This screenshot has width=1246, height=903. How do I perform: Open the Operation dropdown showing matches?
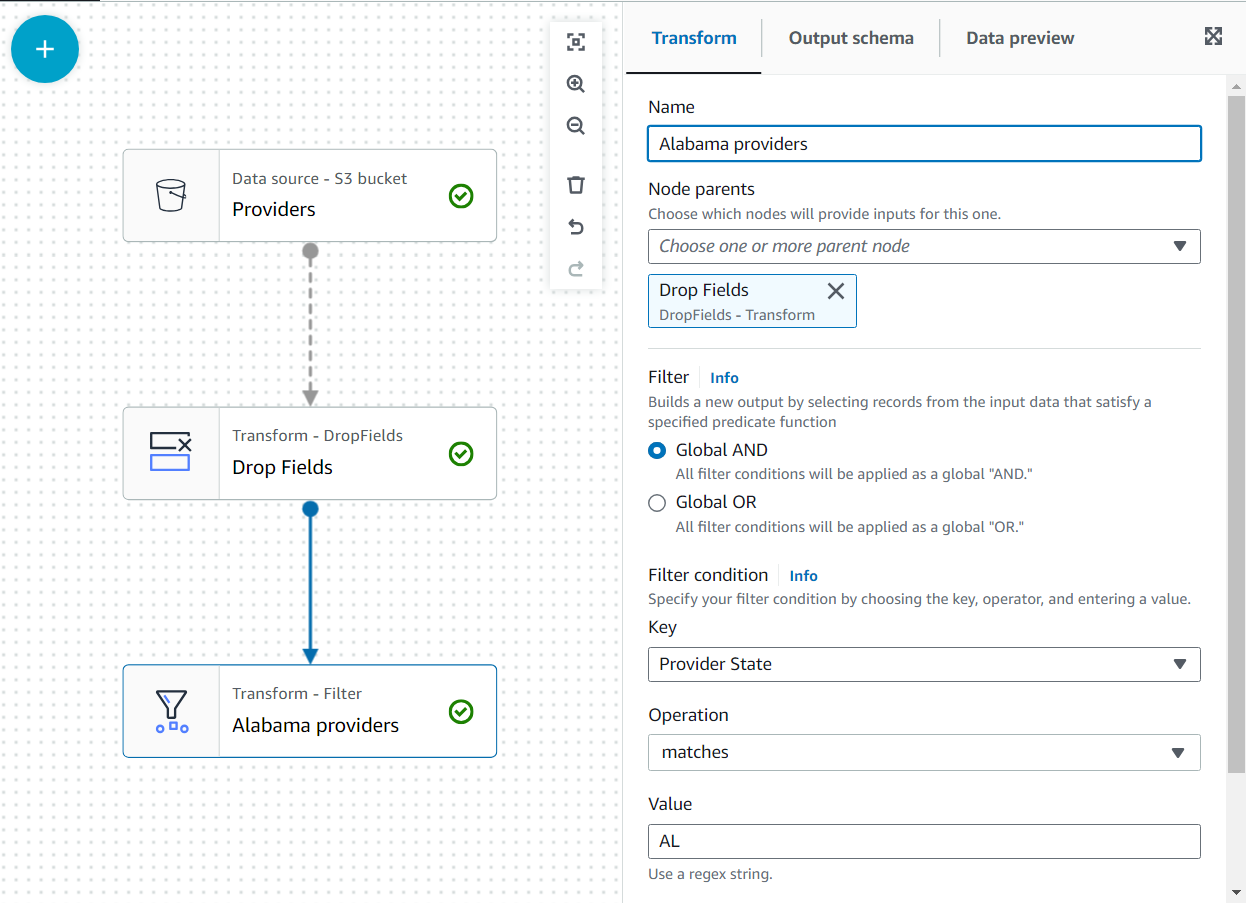(924, 752)
